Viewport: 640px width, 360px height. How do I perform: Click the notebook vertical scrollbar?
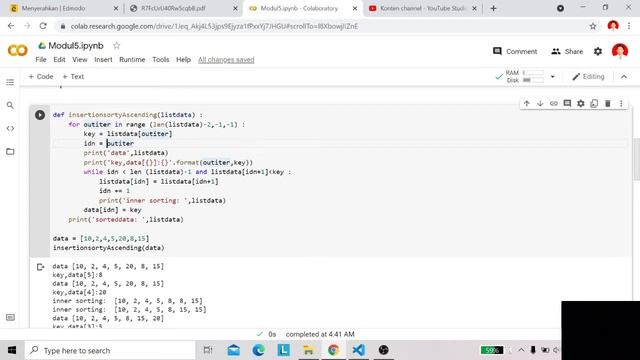636,159
